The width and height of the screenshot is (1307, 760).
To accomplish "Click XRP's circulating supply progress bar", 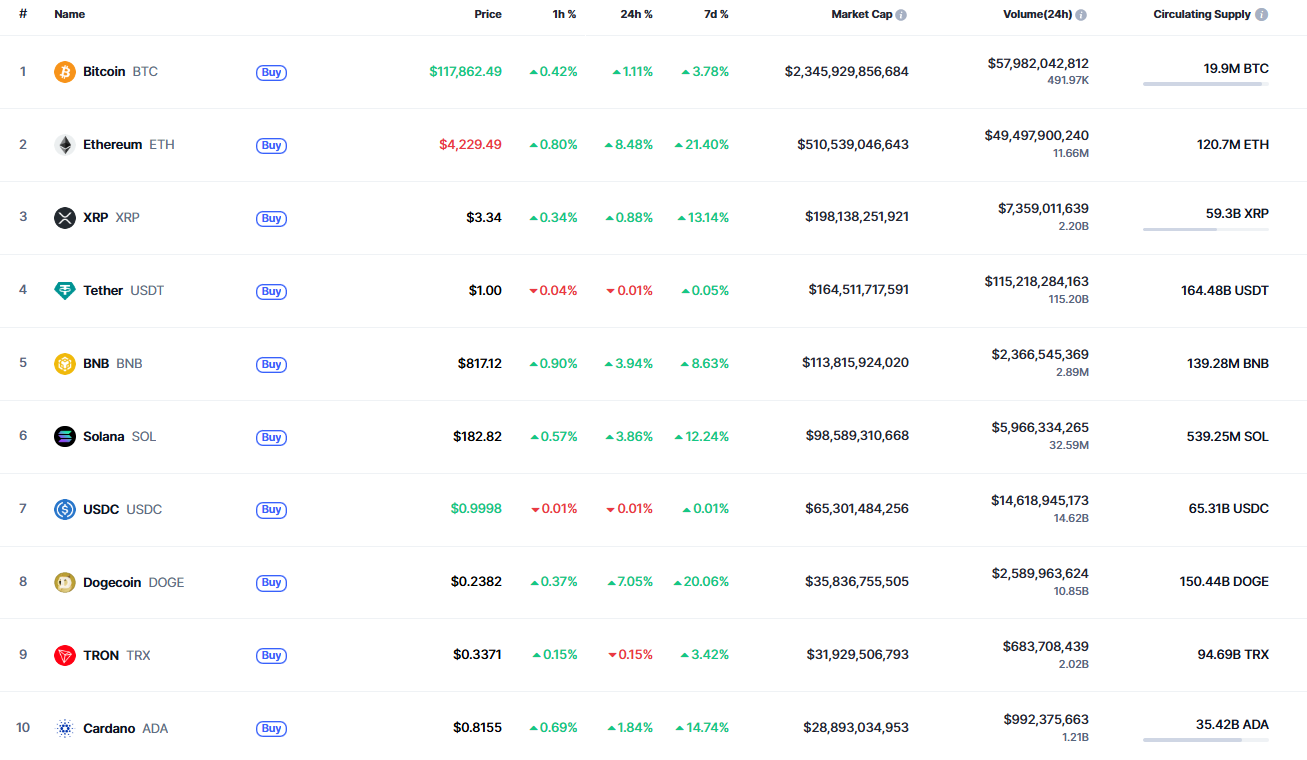I will tap(1205, 230).
